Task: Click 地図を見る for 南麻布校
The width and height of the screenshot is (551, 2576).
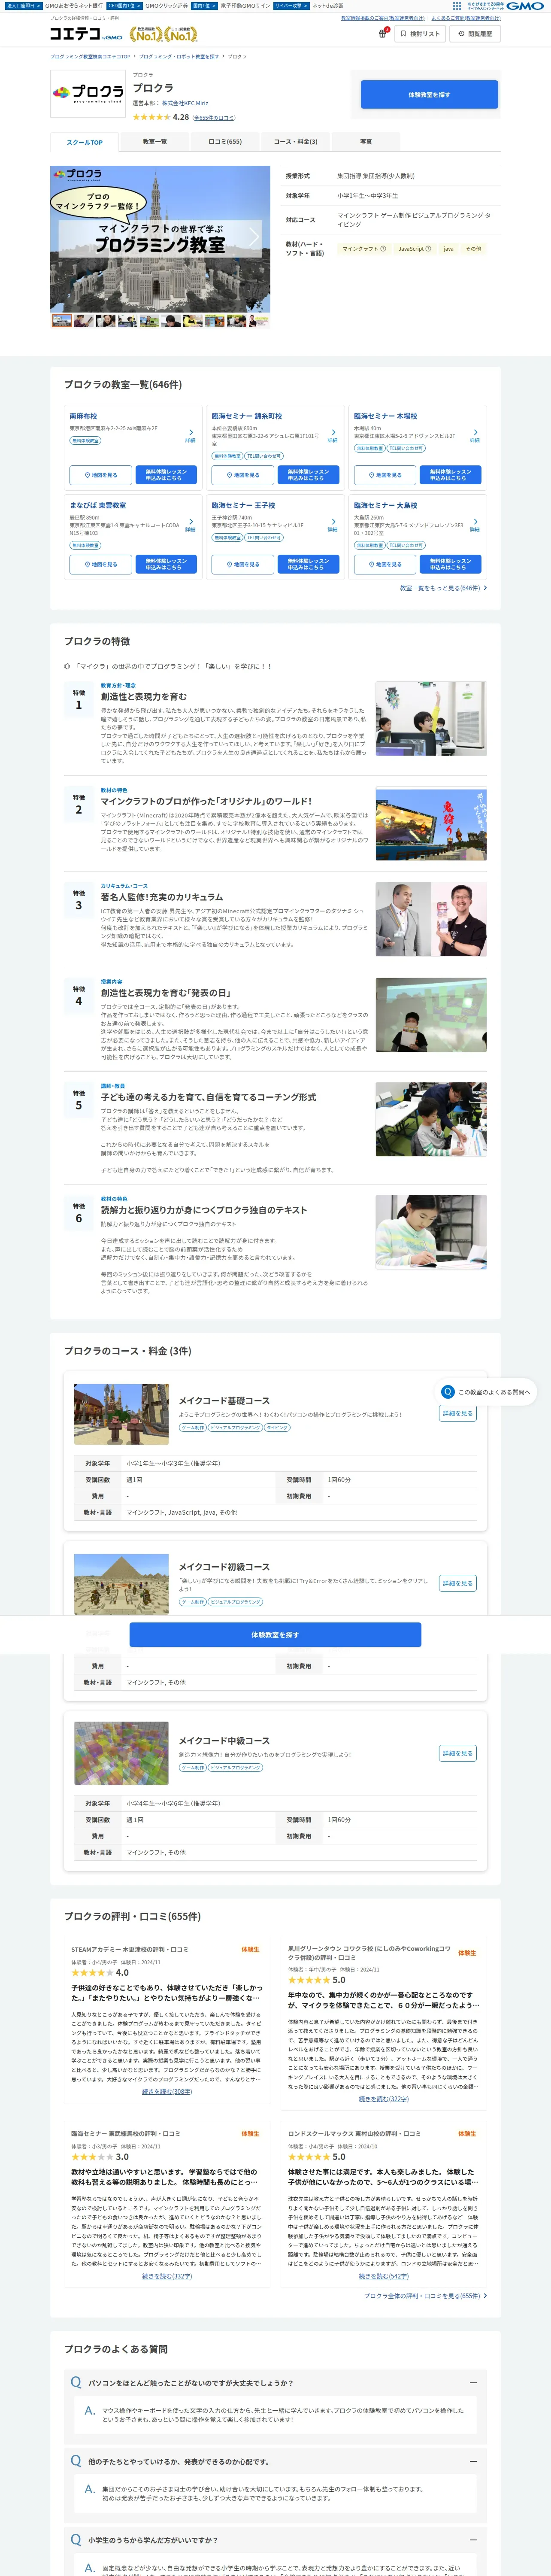Action: tap(101, 475)
